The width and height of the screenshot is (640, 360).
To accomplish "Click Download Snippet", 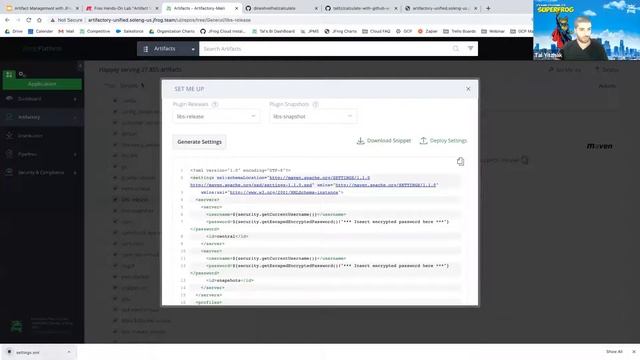I will [384, 140].
